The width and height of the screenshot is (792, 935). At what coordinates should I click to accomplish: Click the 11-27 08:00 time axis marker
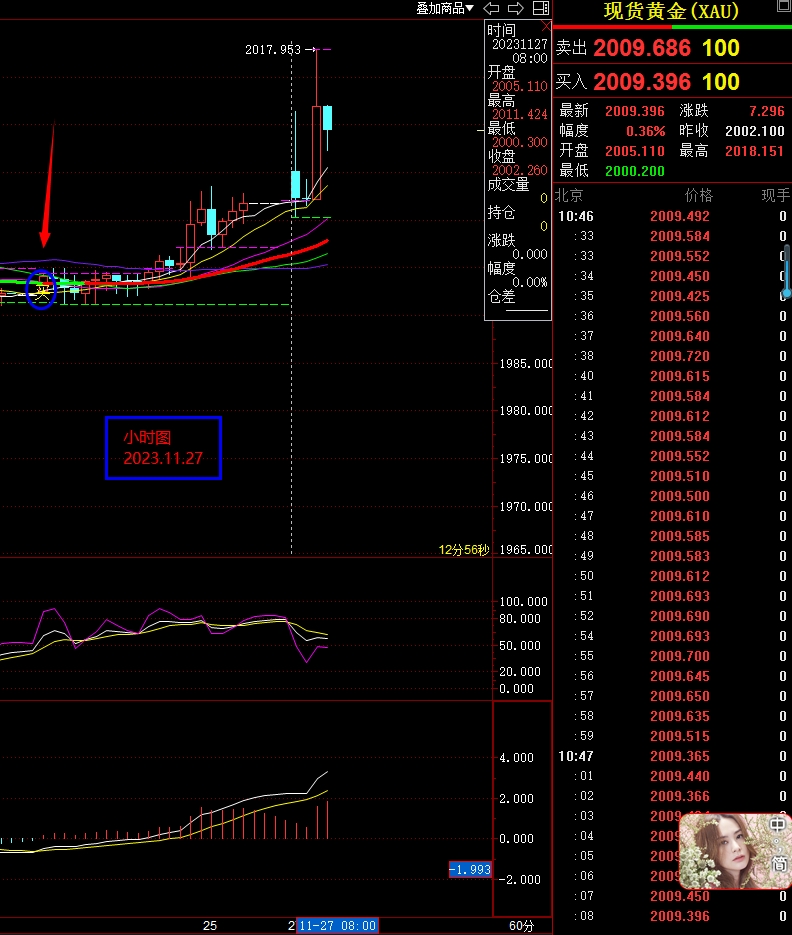tap(338, 925)
